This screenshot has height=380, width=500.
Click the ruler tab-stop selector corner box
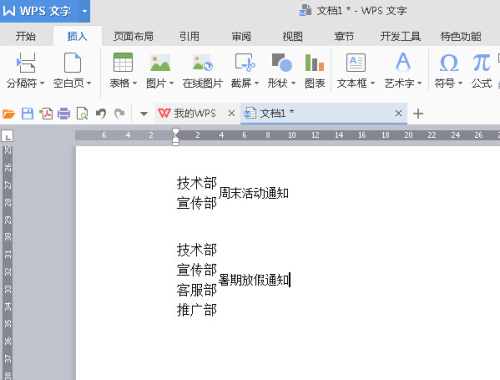[7, 136]
